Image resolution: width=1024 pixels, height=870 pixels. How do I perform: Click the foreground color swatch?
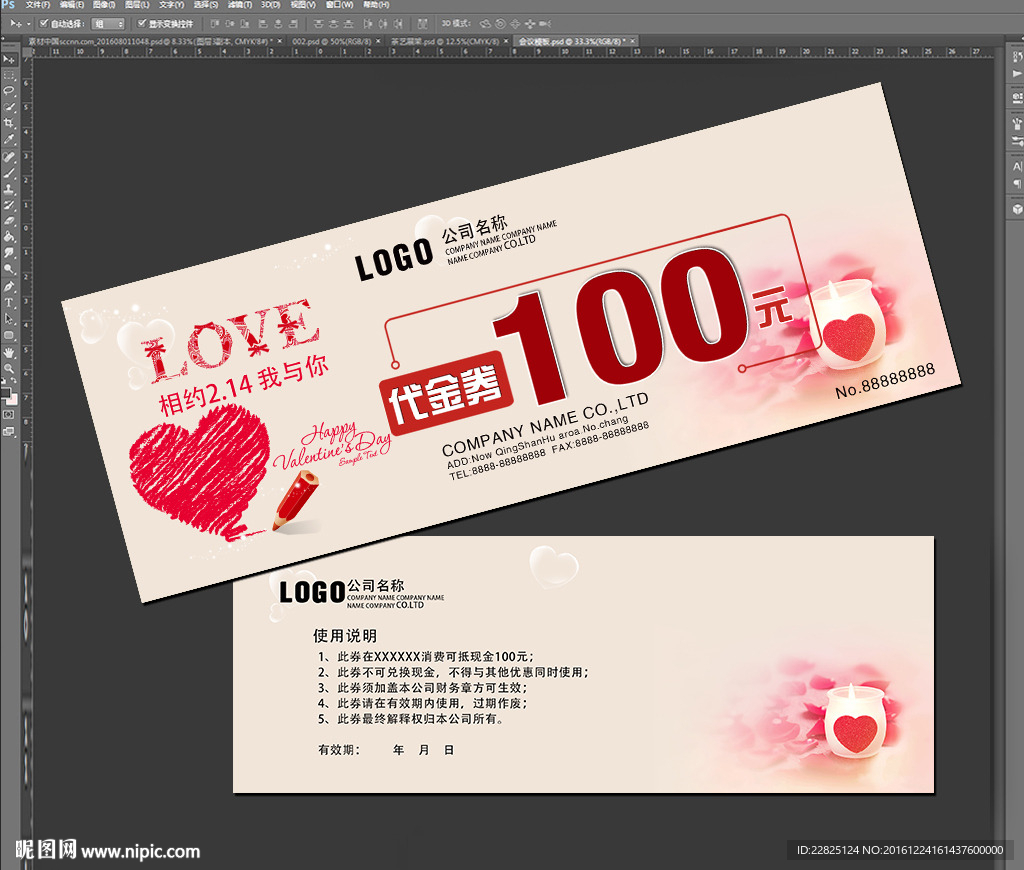tap(6, 392)
